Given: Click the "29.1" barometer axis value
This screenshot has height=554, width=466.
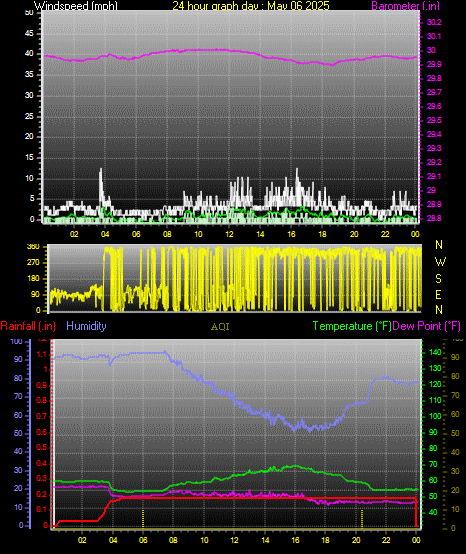Looking at the screenshot, I should click(434, 176).
